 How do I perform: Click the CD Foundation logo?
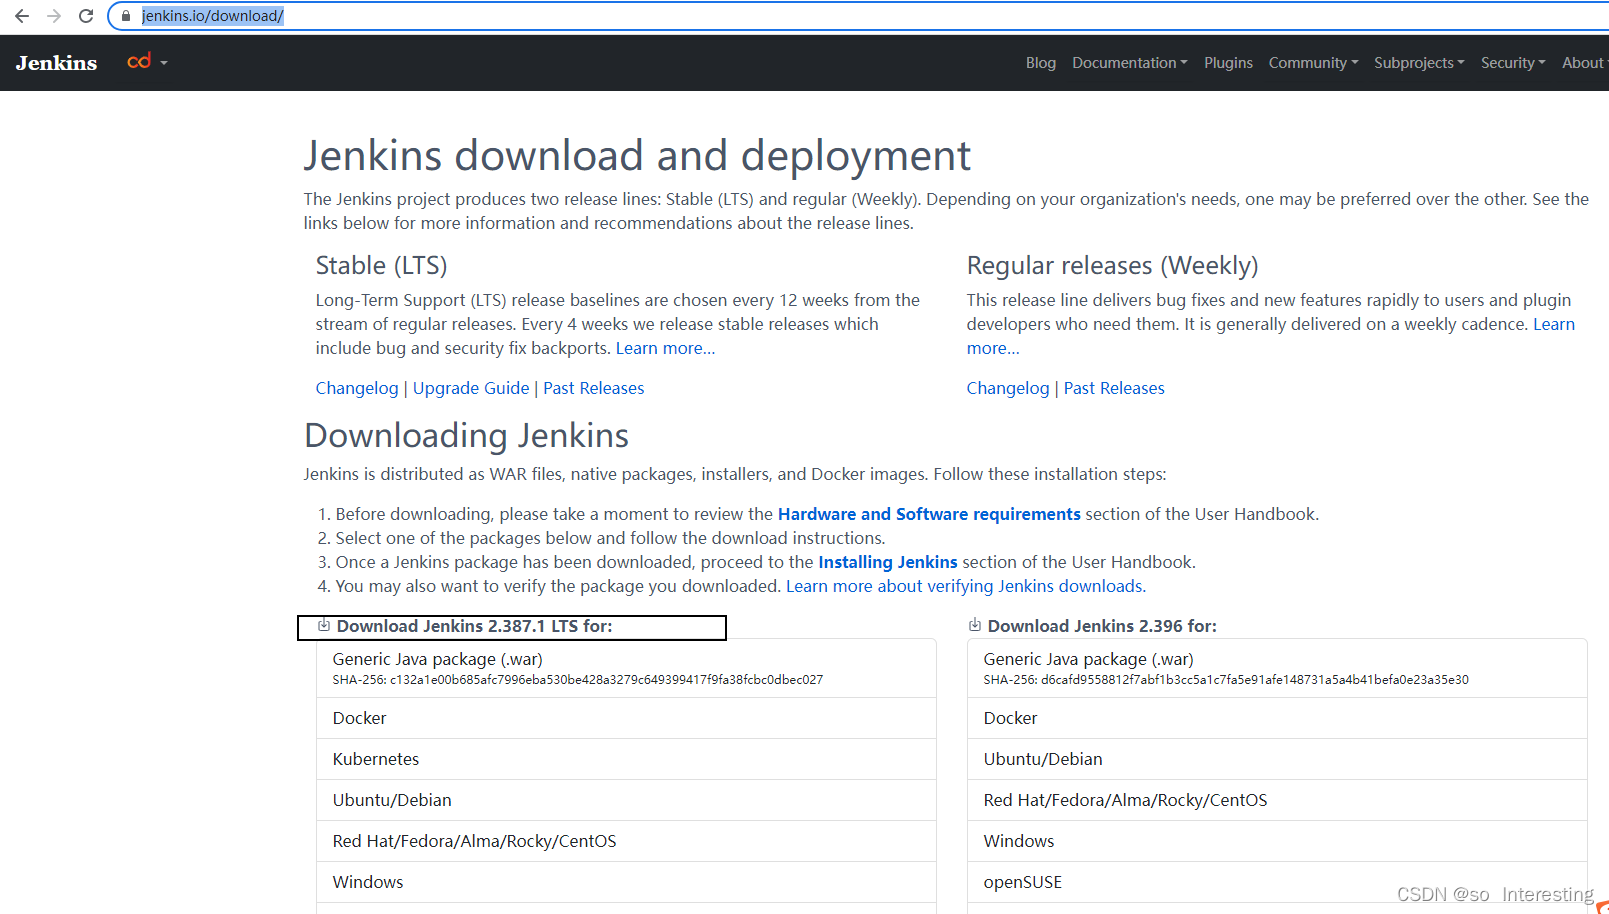139,61
